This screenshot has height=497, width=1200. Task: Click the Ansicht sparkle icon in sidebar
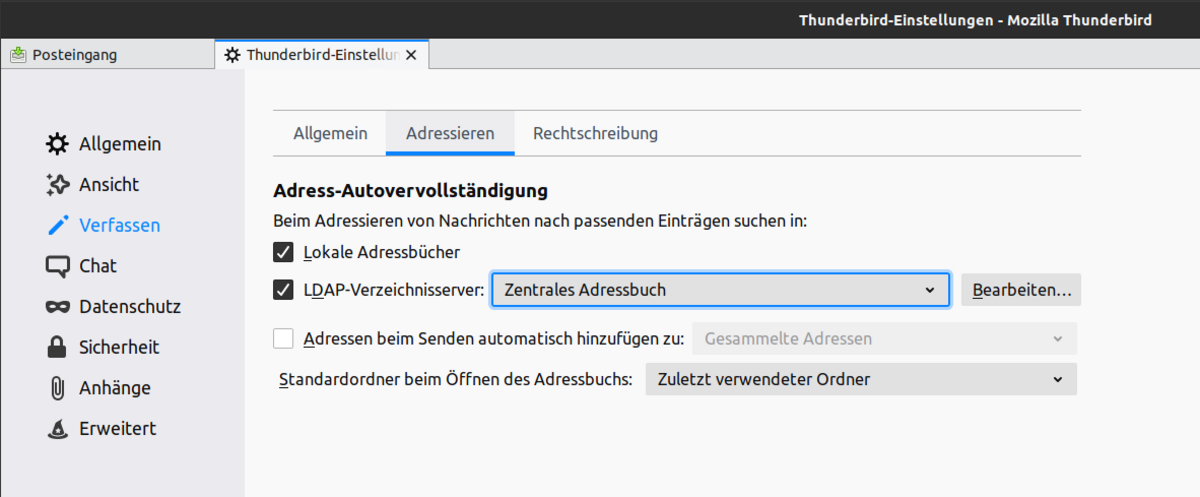point(57,185)
